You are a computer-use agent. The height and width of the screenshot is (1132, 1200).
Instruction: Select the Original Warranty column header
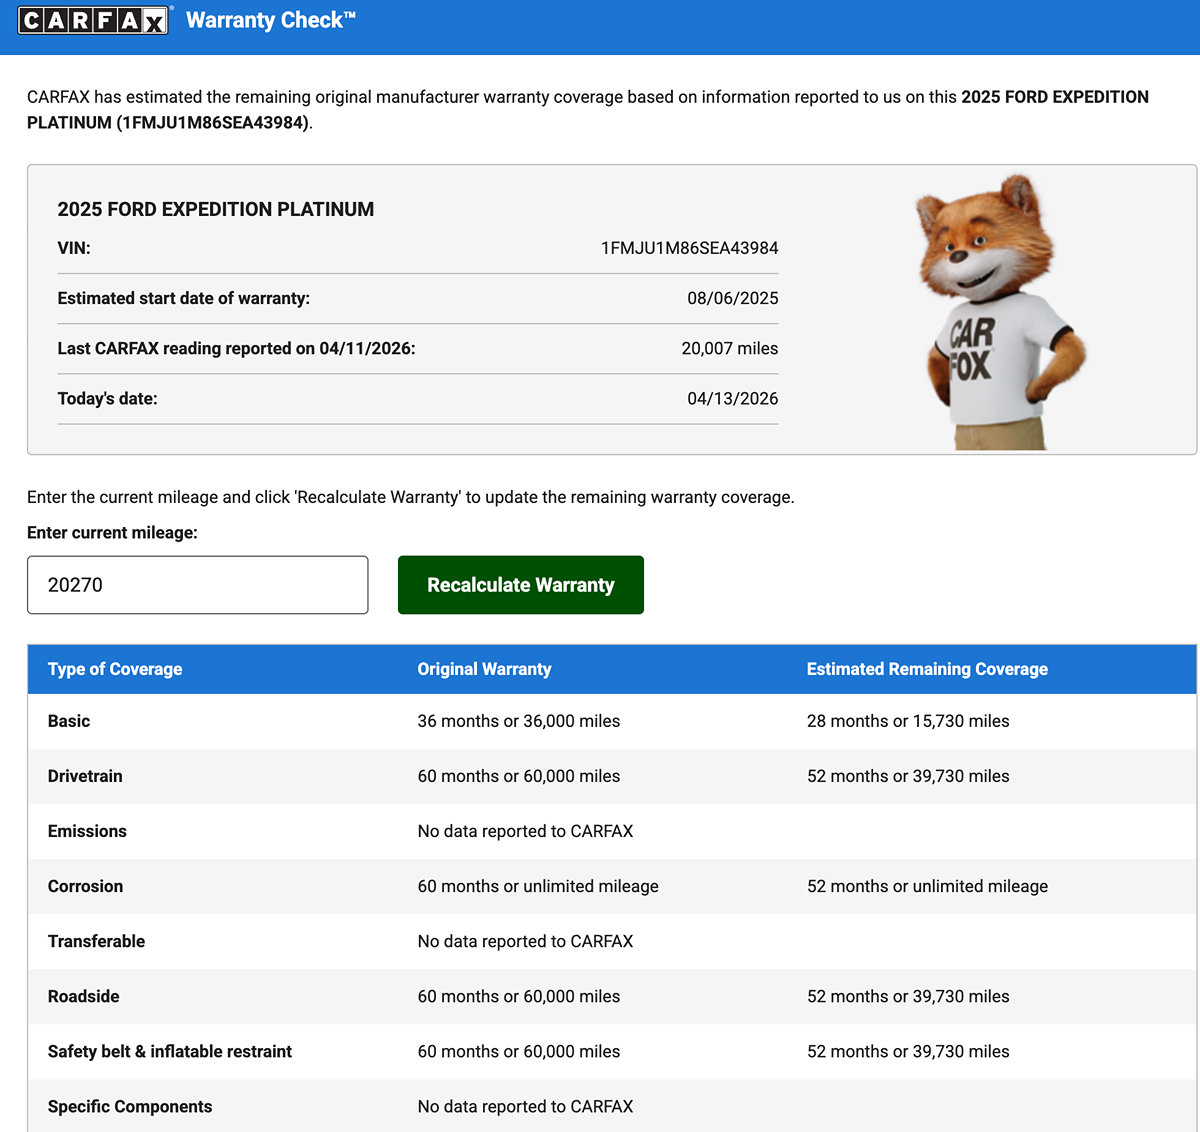[484, 669]
